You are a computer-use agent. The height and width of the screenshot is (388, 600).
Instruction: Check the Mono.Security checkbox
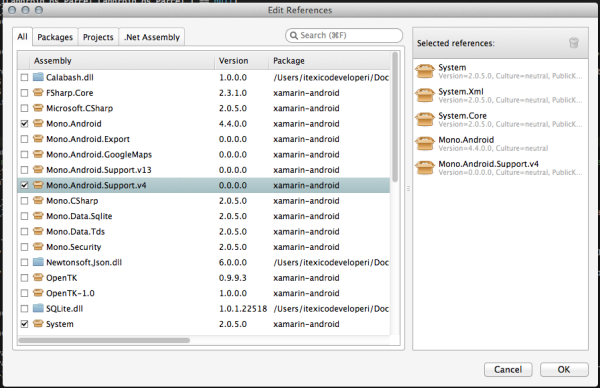(24, 247)
